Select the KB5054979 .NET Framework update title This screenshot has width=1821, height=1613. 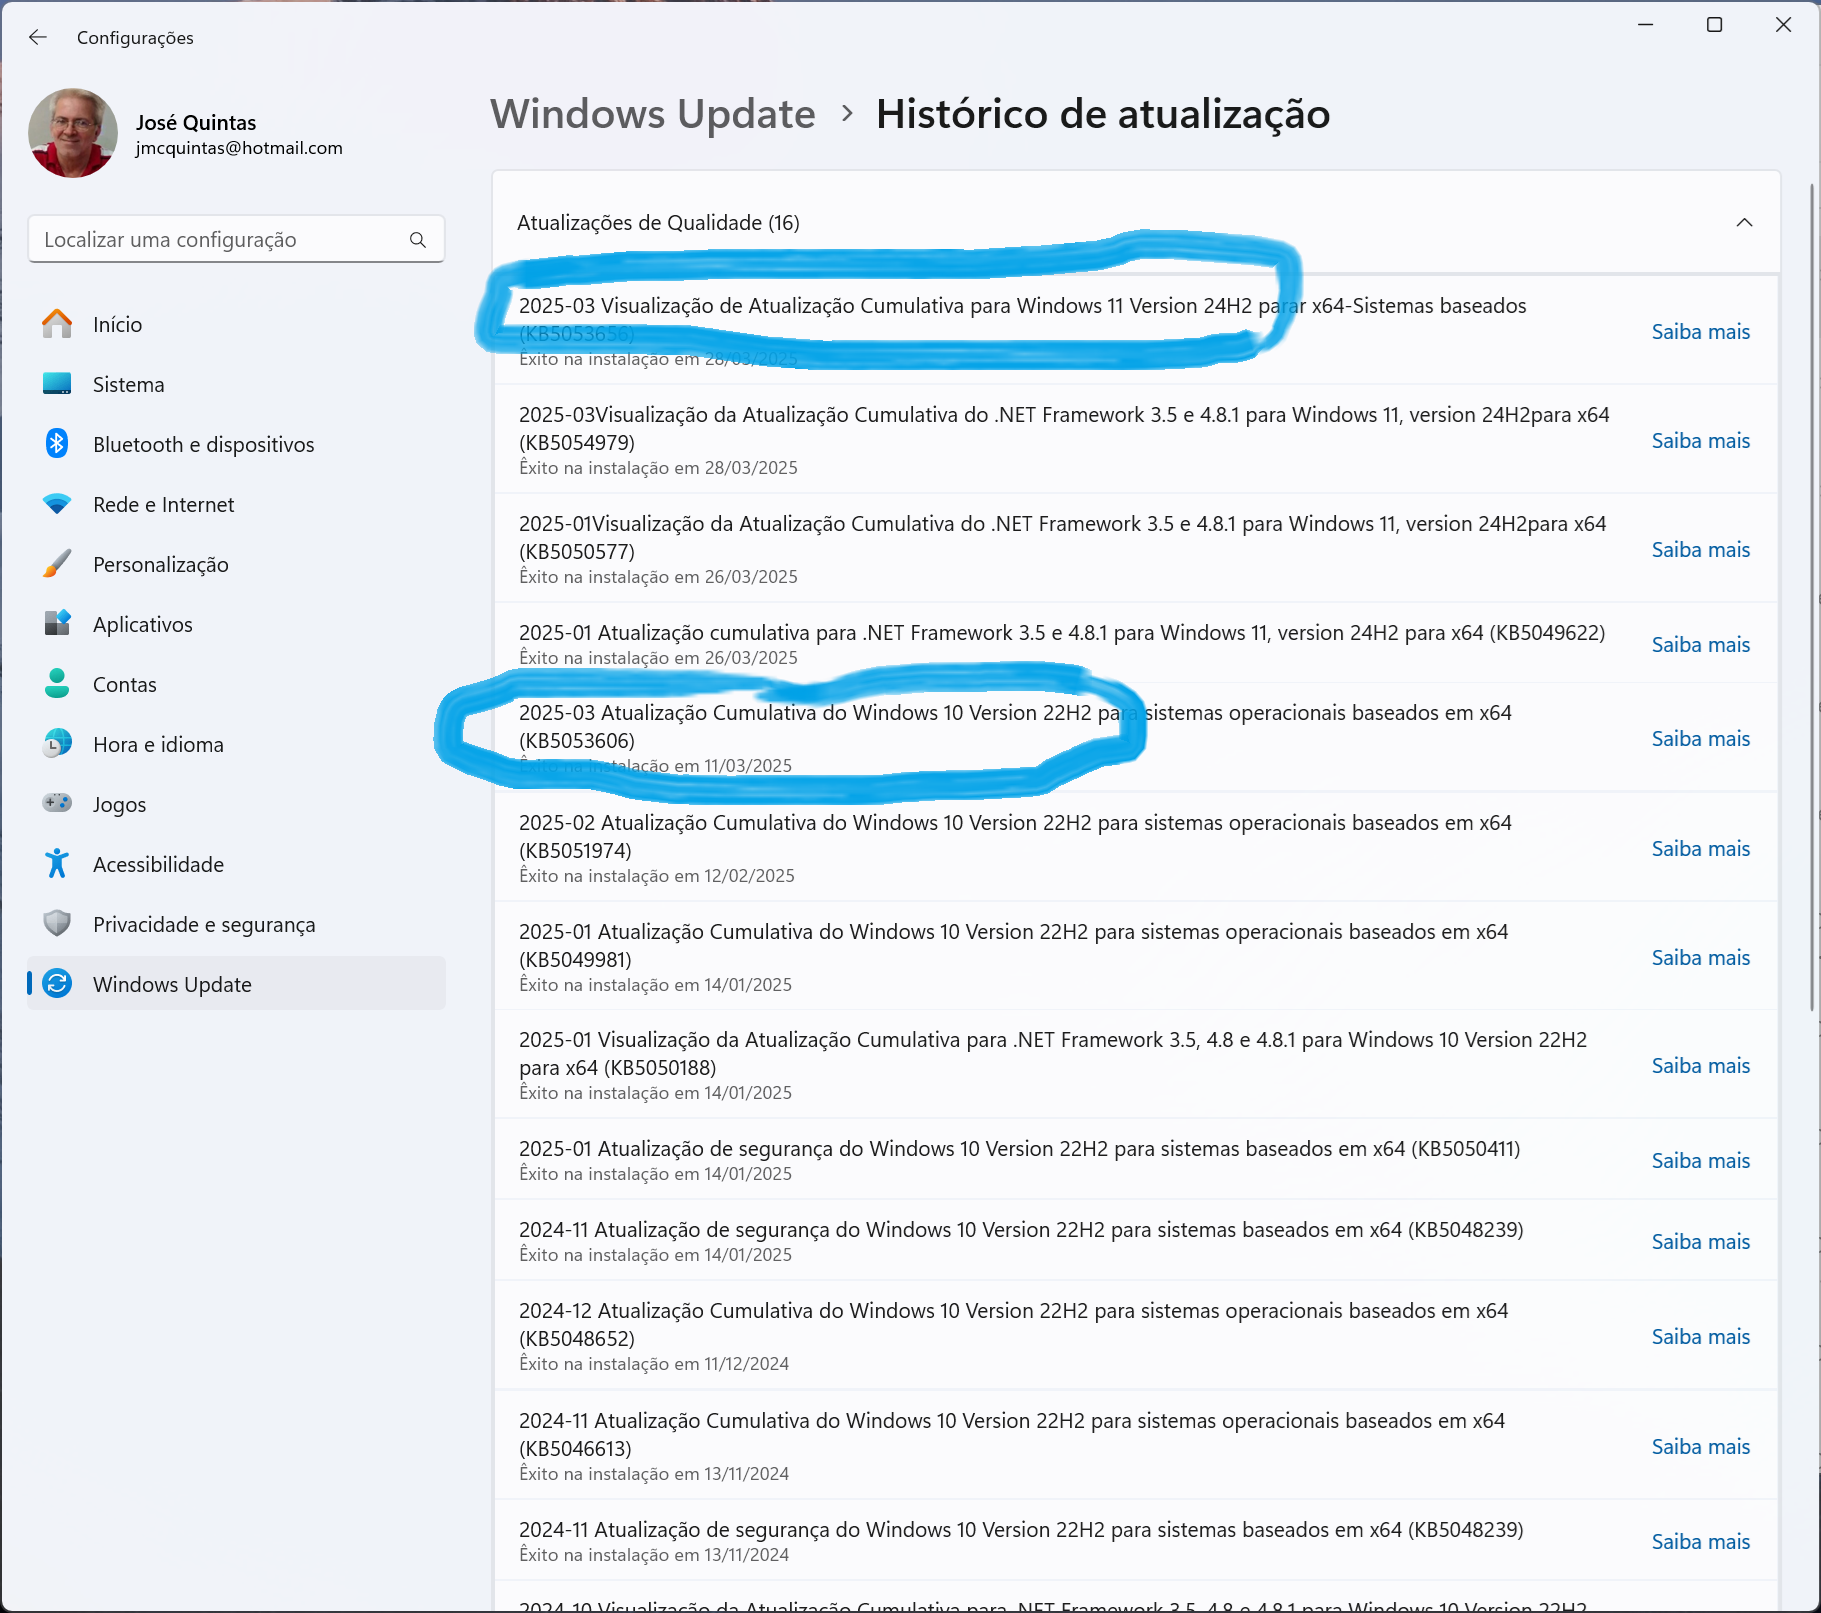[1064, 428]
